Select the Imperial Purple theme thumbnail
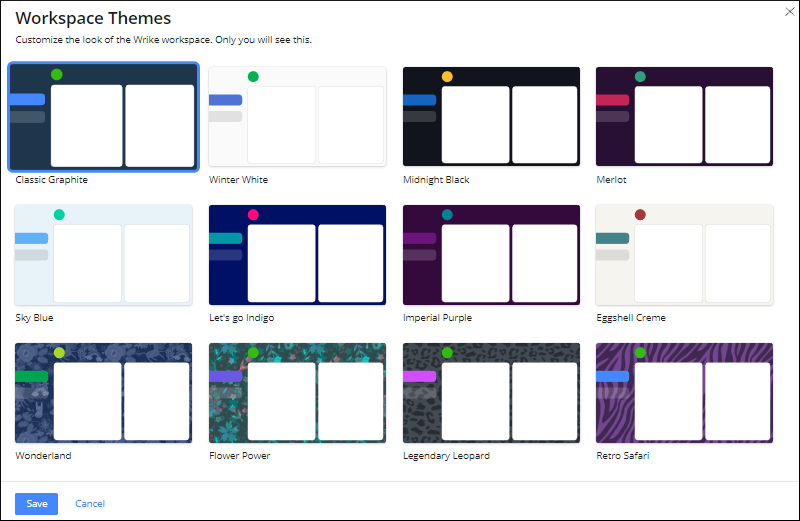Screen dimensions: 800x521 tap(491, 255)
